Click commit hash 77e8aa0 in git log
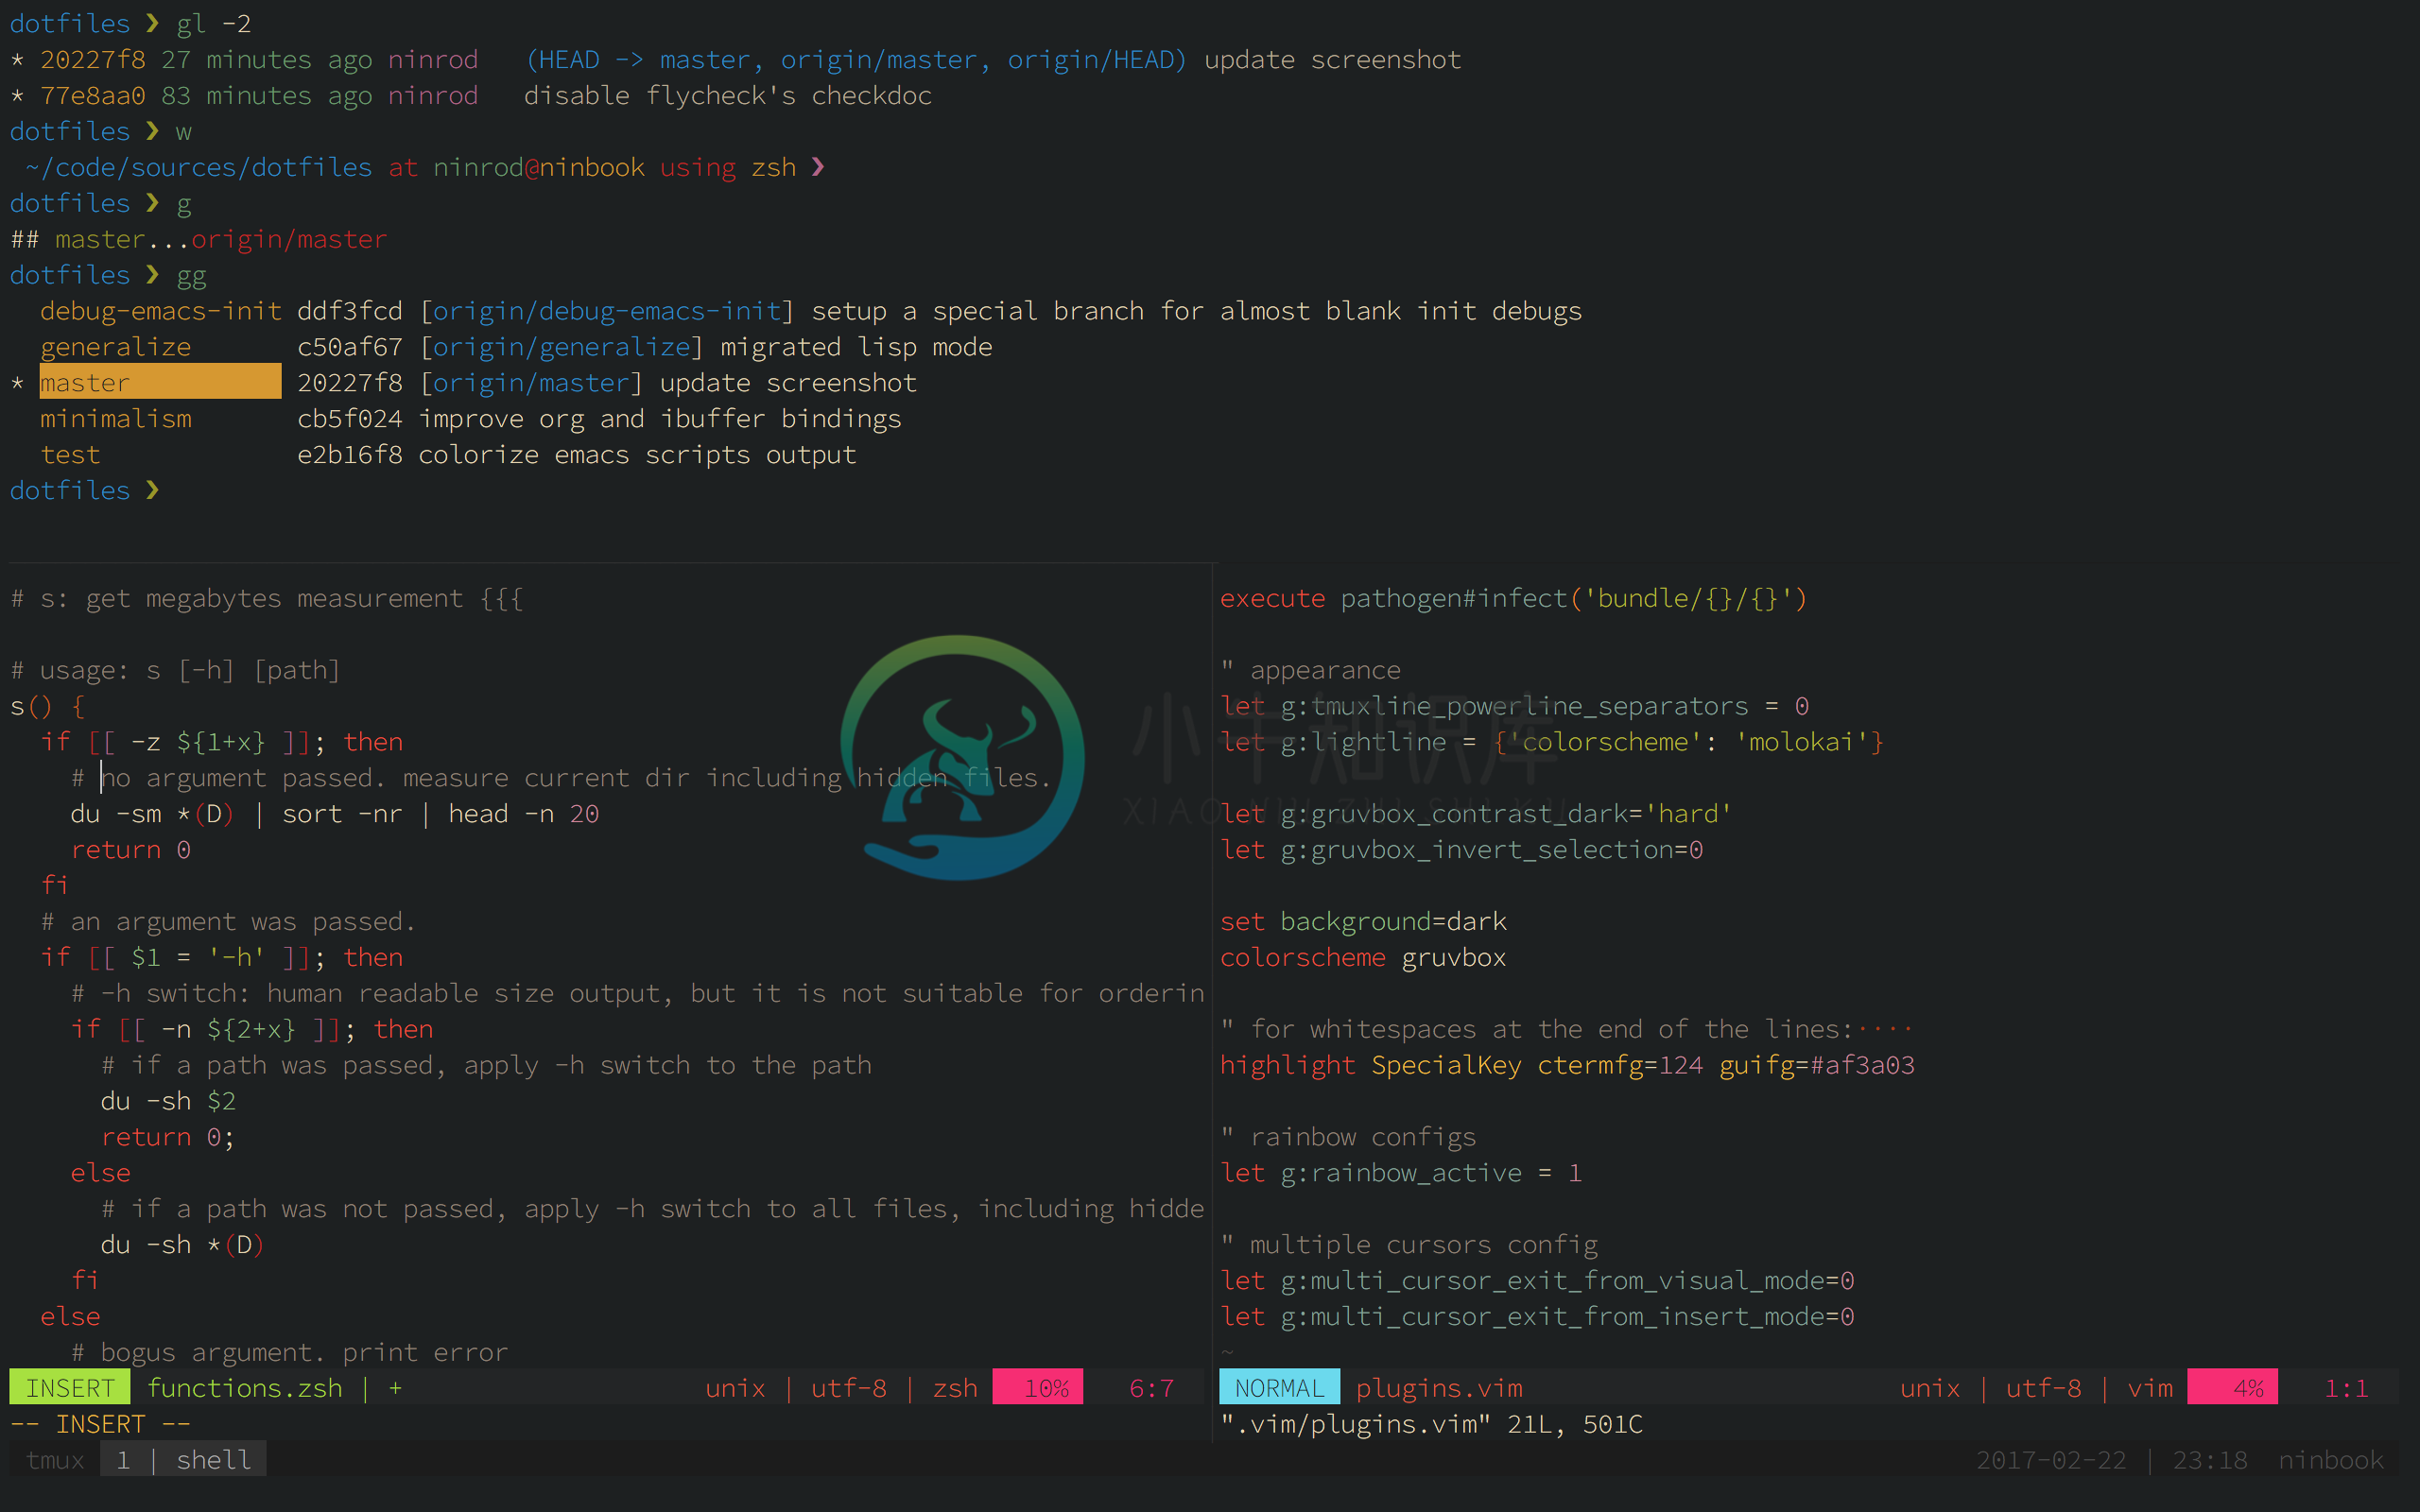 92,96
